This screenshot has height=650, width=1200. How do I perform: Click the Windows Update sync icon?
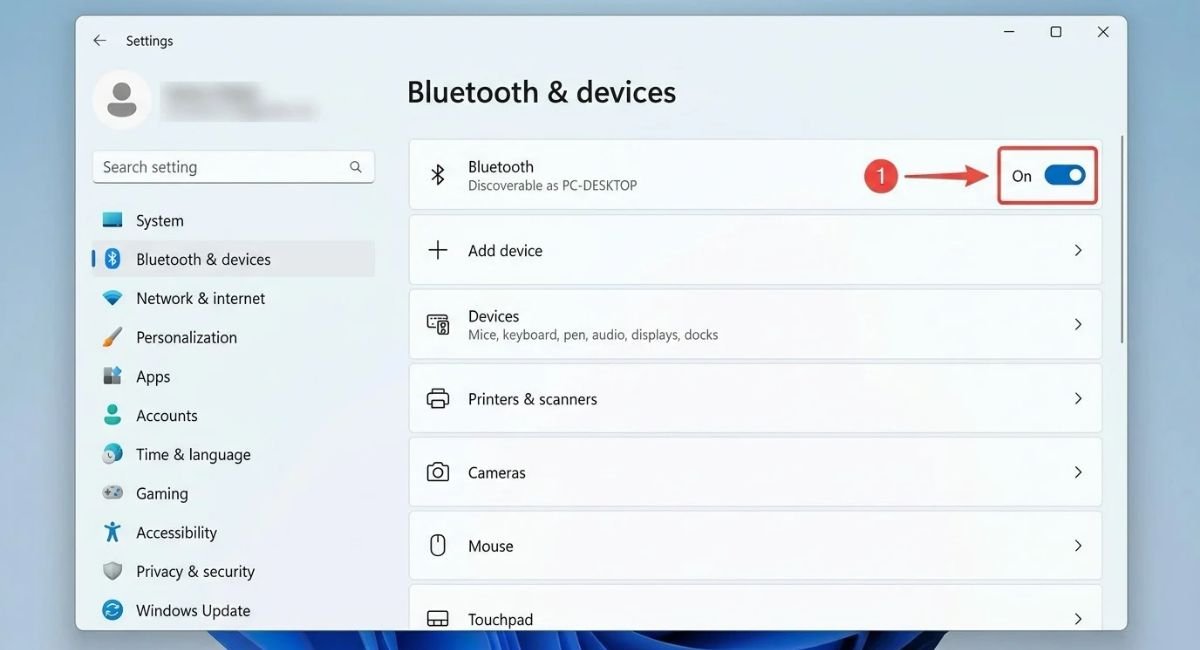point(113,610)
